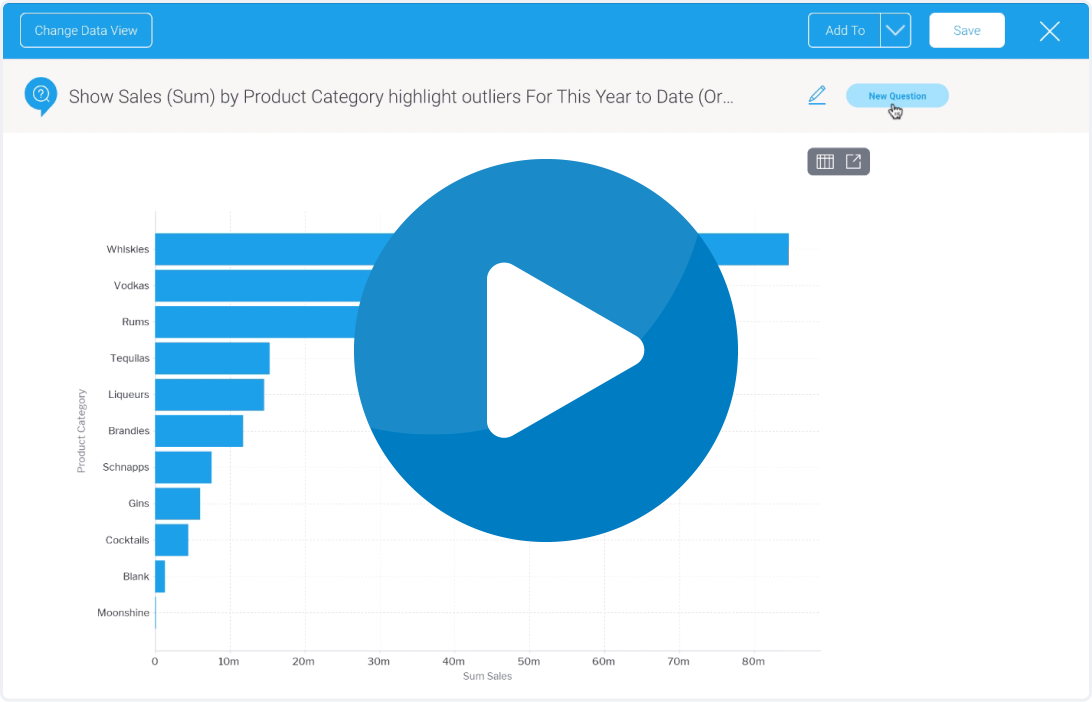Click the Rums category label
1092x702 pixels.
[x=135, y=322]
